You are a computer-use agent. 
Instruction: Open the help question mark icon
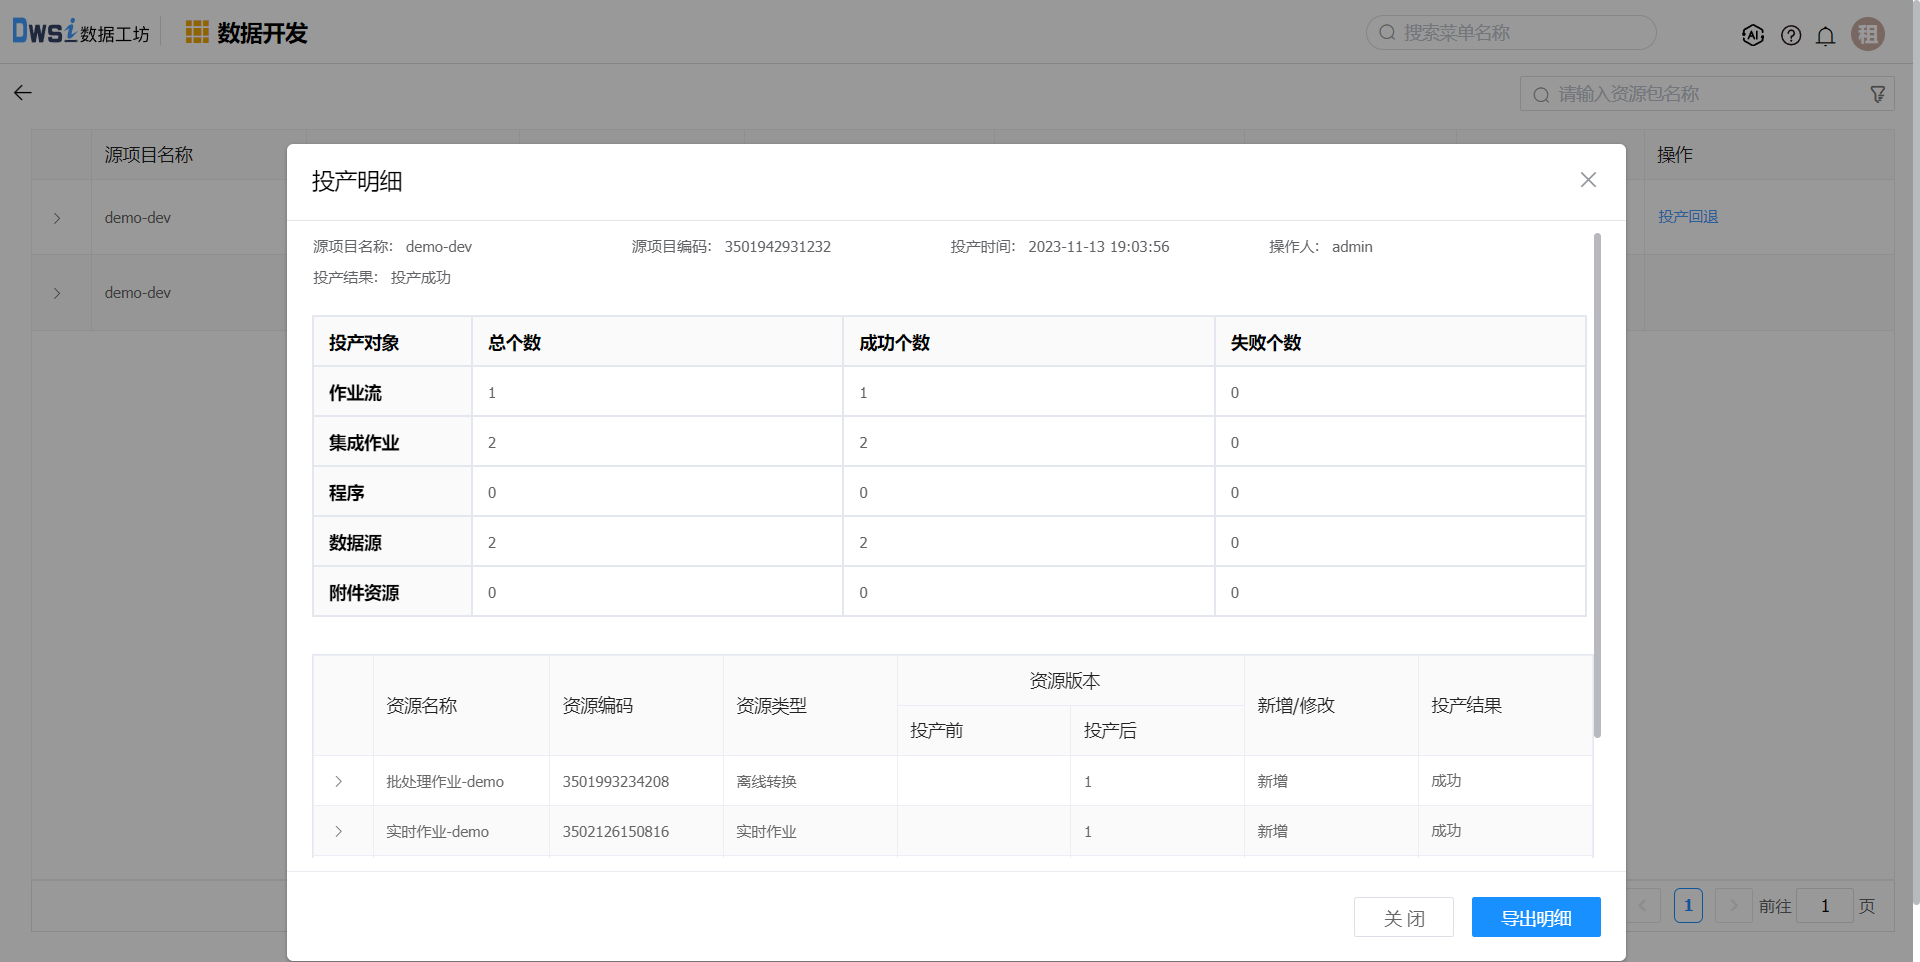1790,35
